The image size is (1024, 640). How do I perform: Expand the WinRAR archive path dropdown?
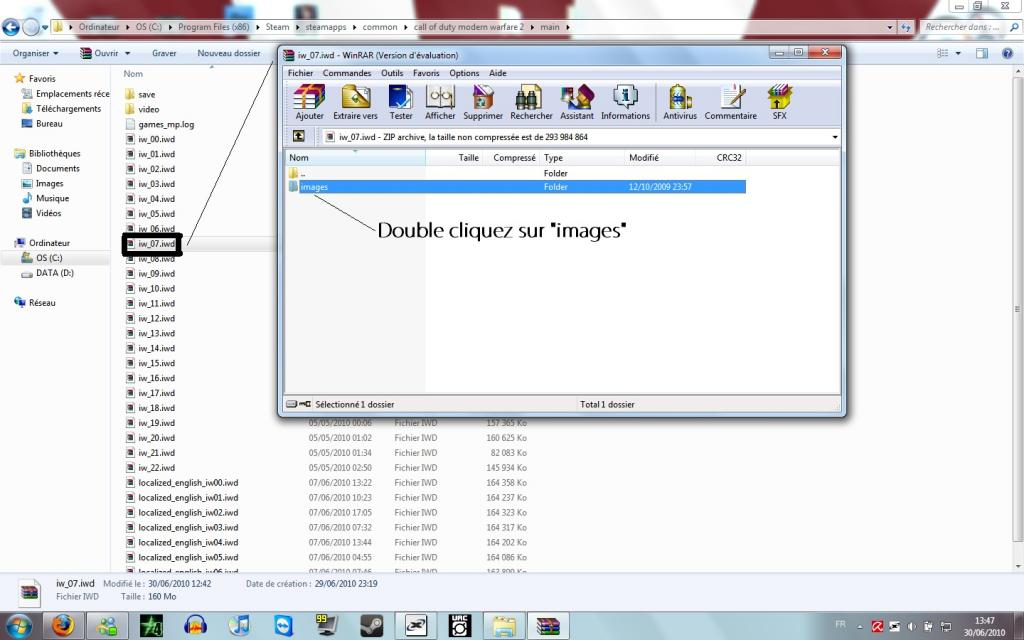[x=835, y=137]
